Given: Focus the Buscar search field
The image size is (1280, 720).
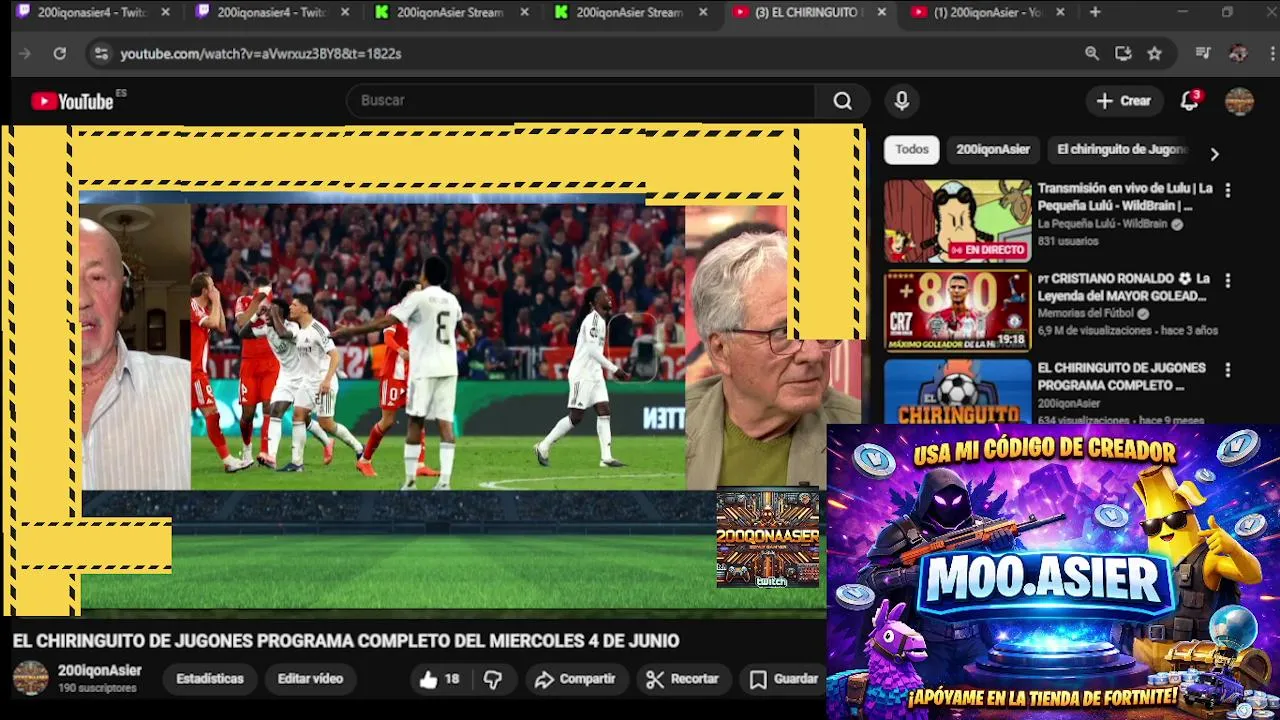Looking at the screenshot, I should point(582,101).
